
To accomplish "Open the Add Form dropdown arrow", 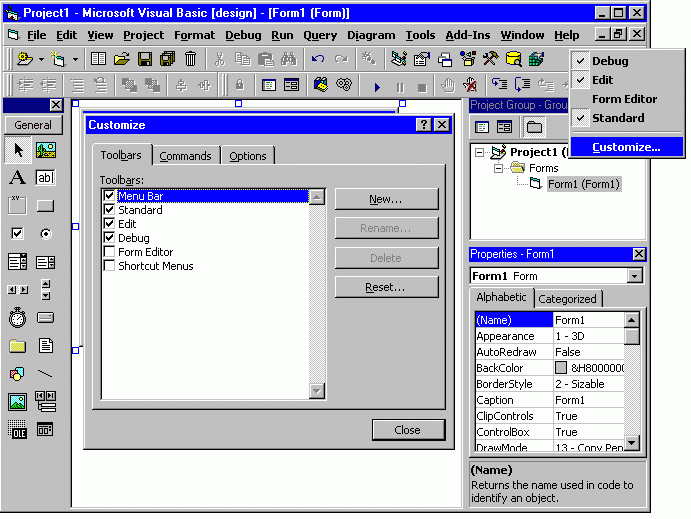I will click(x=75, y=59).
